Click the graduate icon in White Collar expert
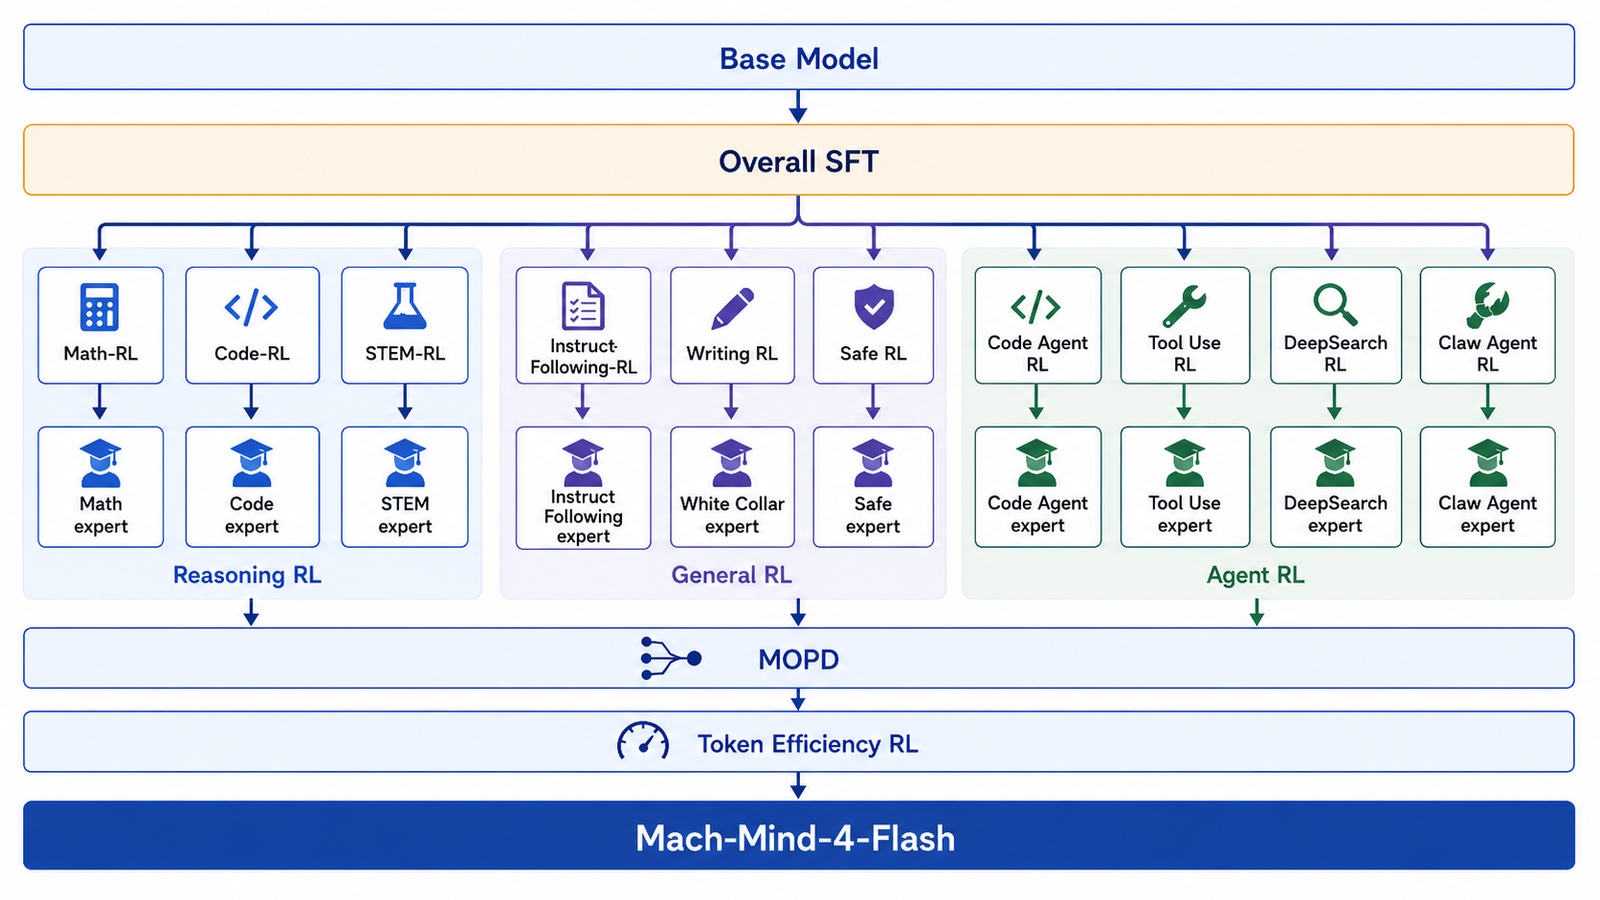The height and width of the screenshot is (900, 1600). 732,463
